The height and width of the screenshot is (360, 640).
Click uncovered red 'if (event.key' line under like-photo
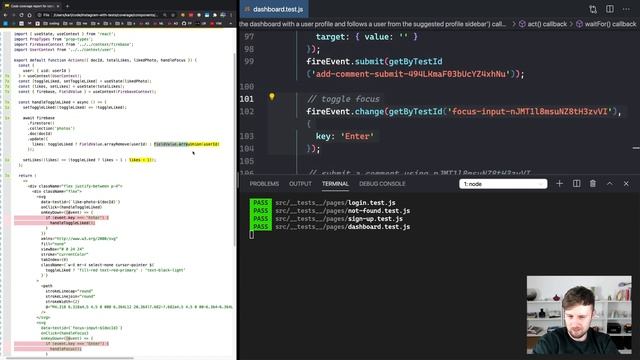coord(61,218)
